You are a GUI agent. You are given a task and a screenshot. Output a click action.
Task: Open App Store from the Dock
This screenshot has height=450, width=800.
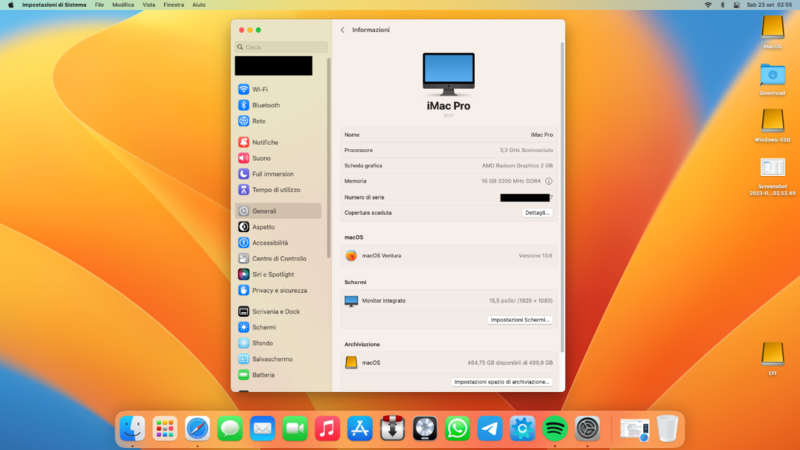click(360, 429)
